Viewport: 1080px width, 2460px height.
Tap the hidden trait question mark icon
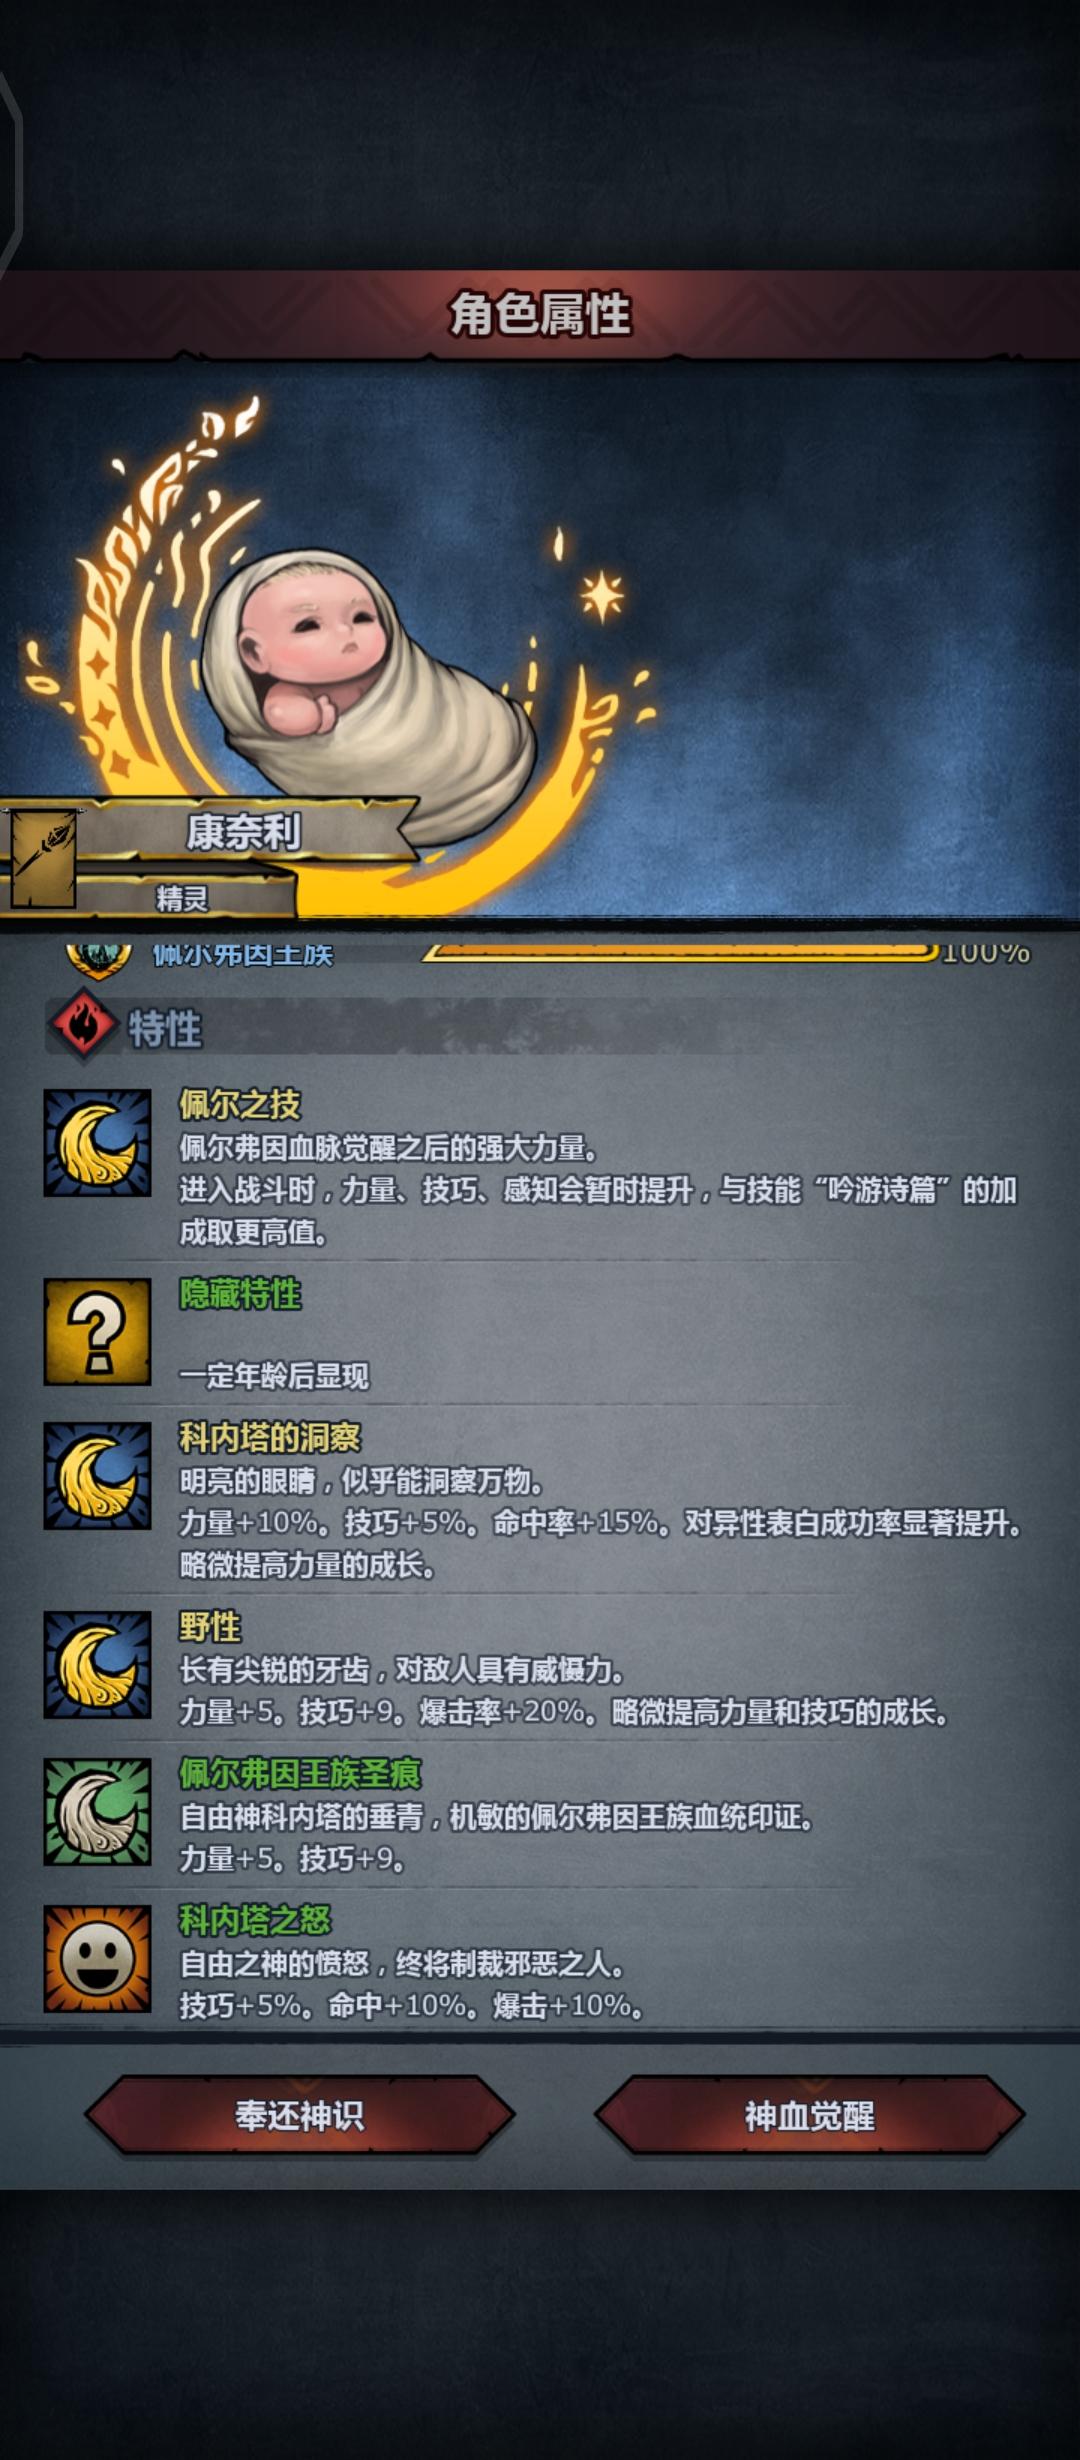97,1331
